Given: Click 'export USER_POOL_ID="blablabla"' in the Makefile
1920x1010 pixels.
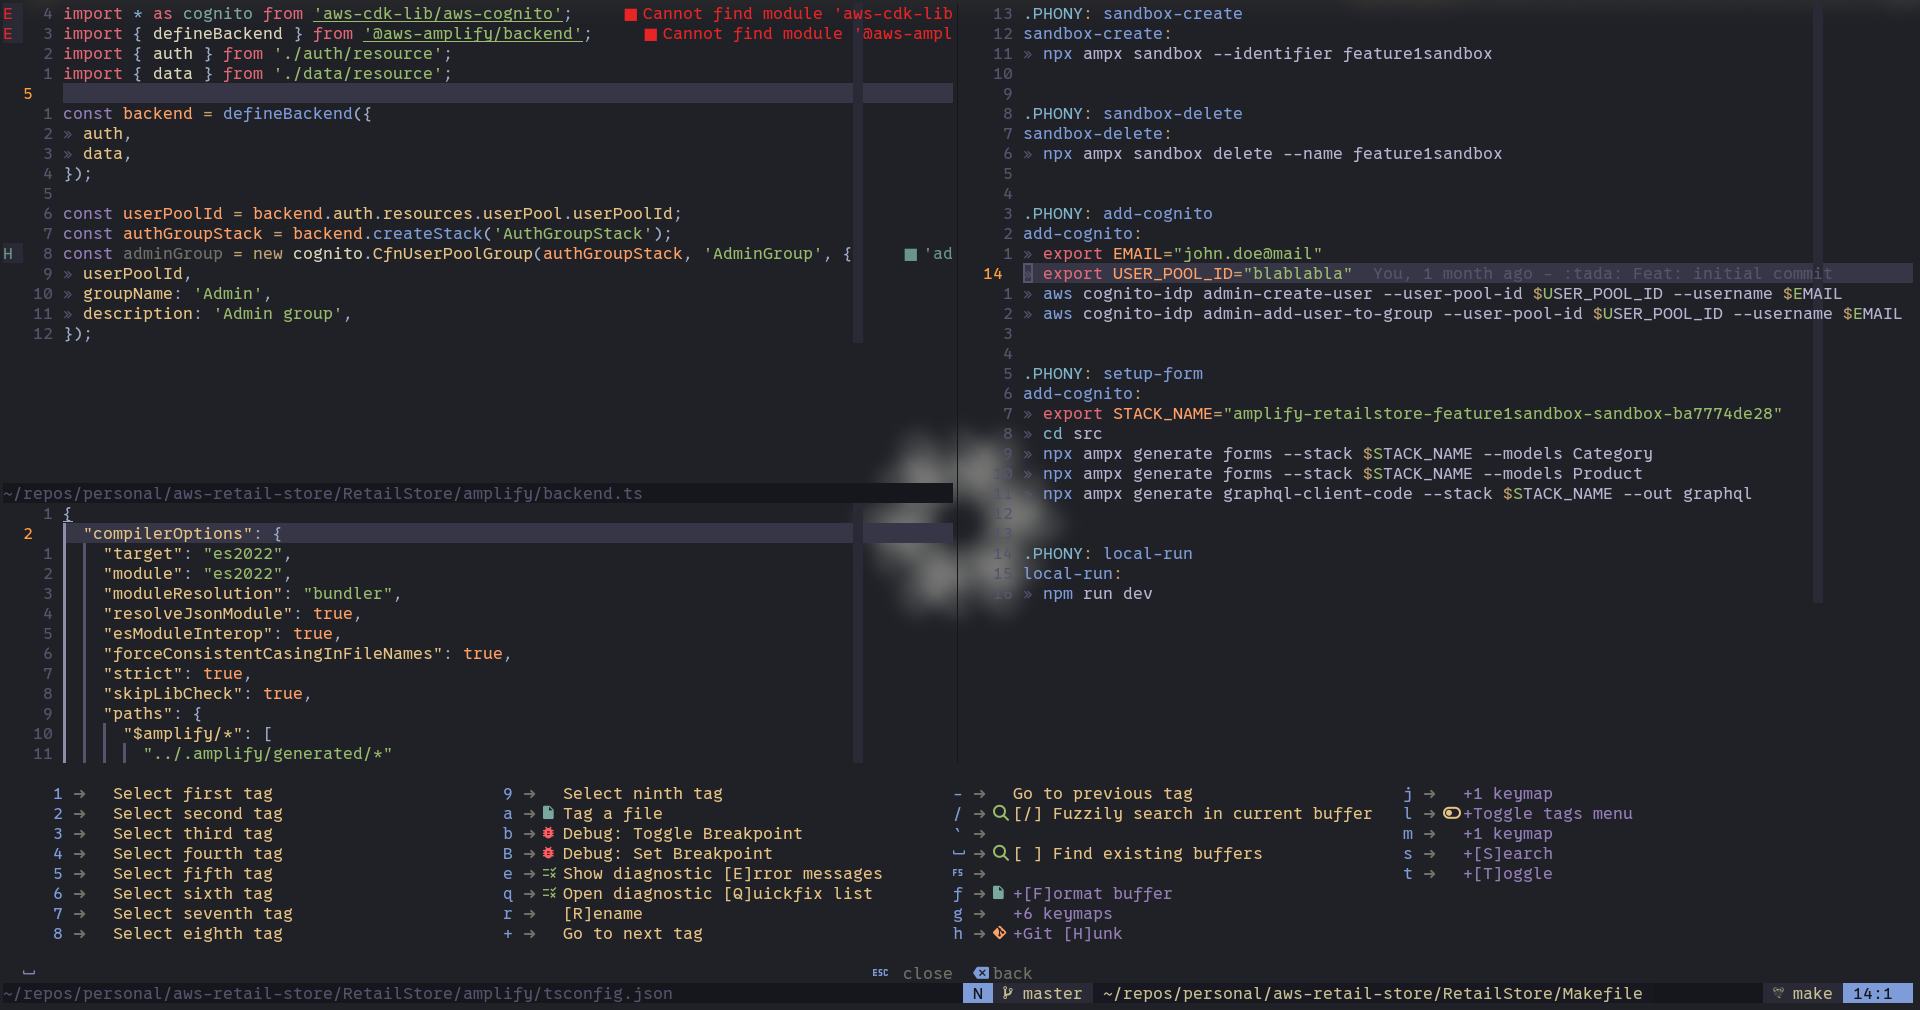Looking at the screenshot, I should point(1197,273).
